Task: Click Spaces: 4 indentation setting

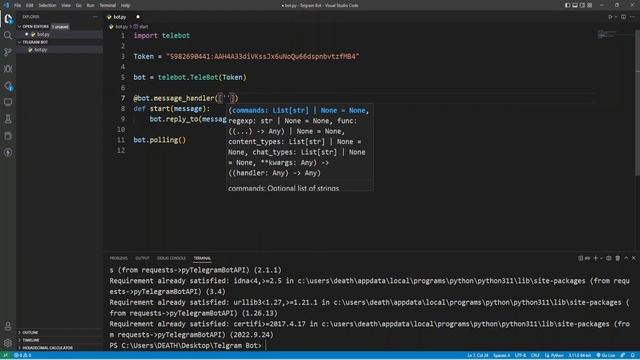Action: [x=502, y=356]
